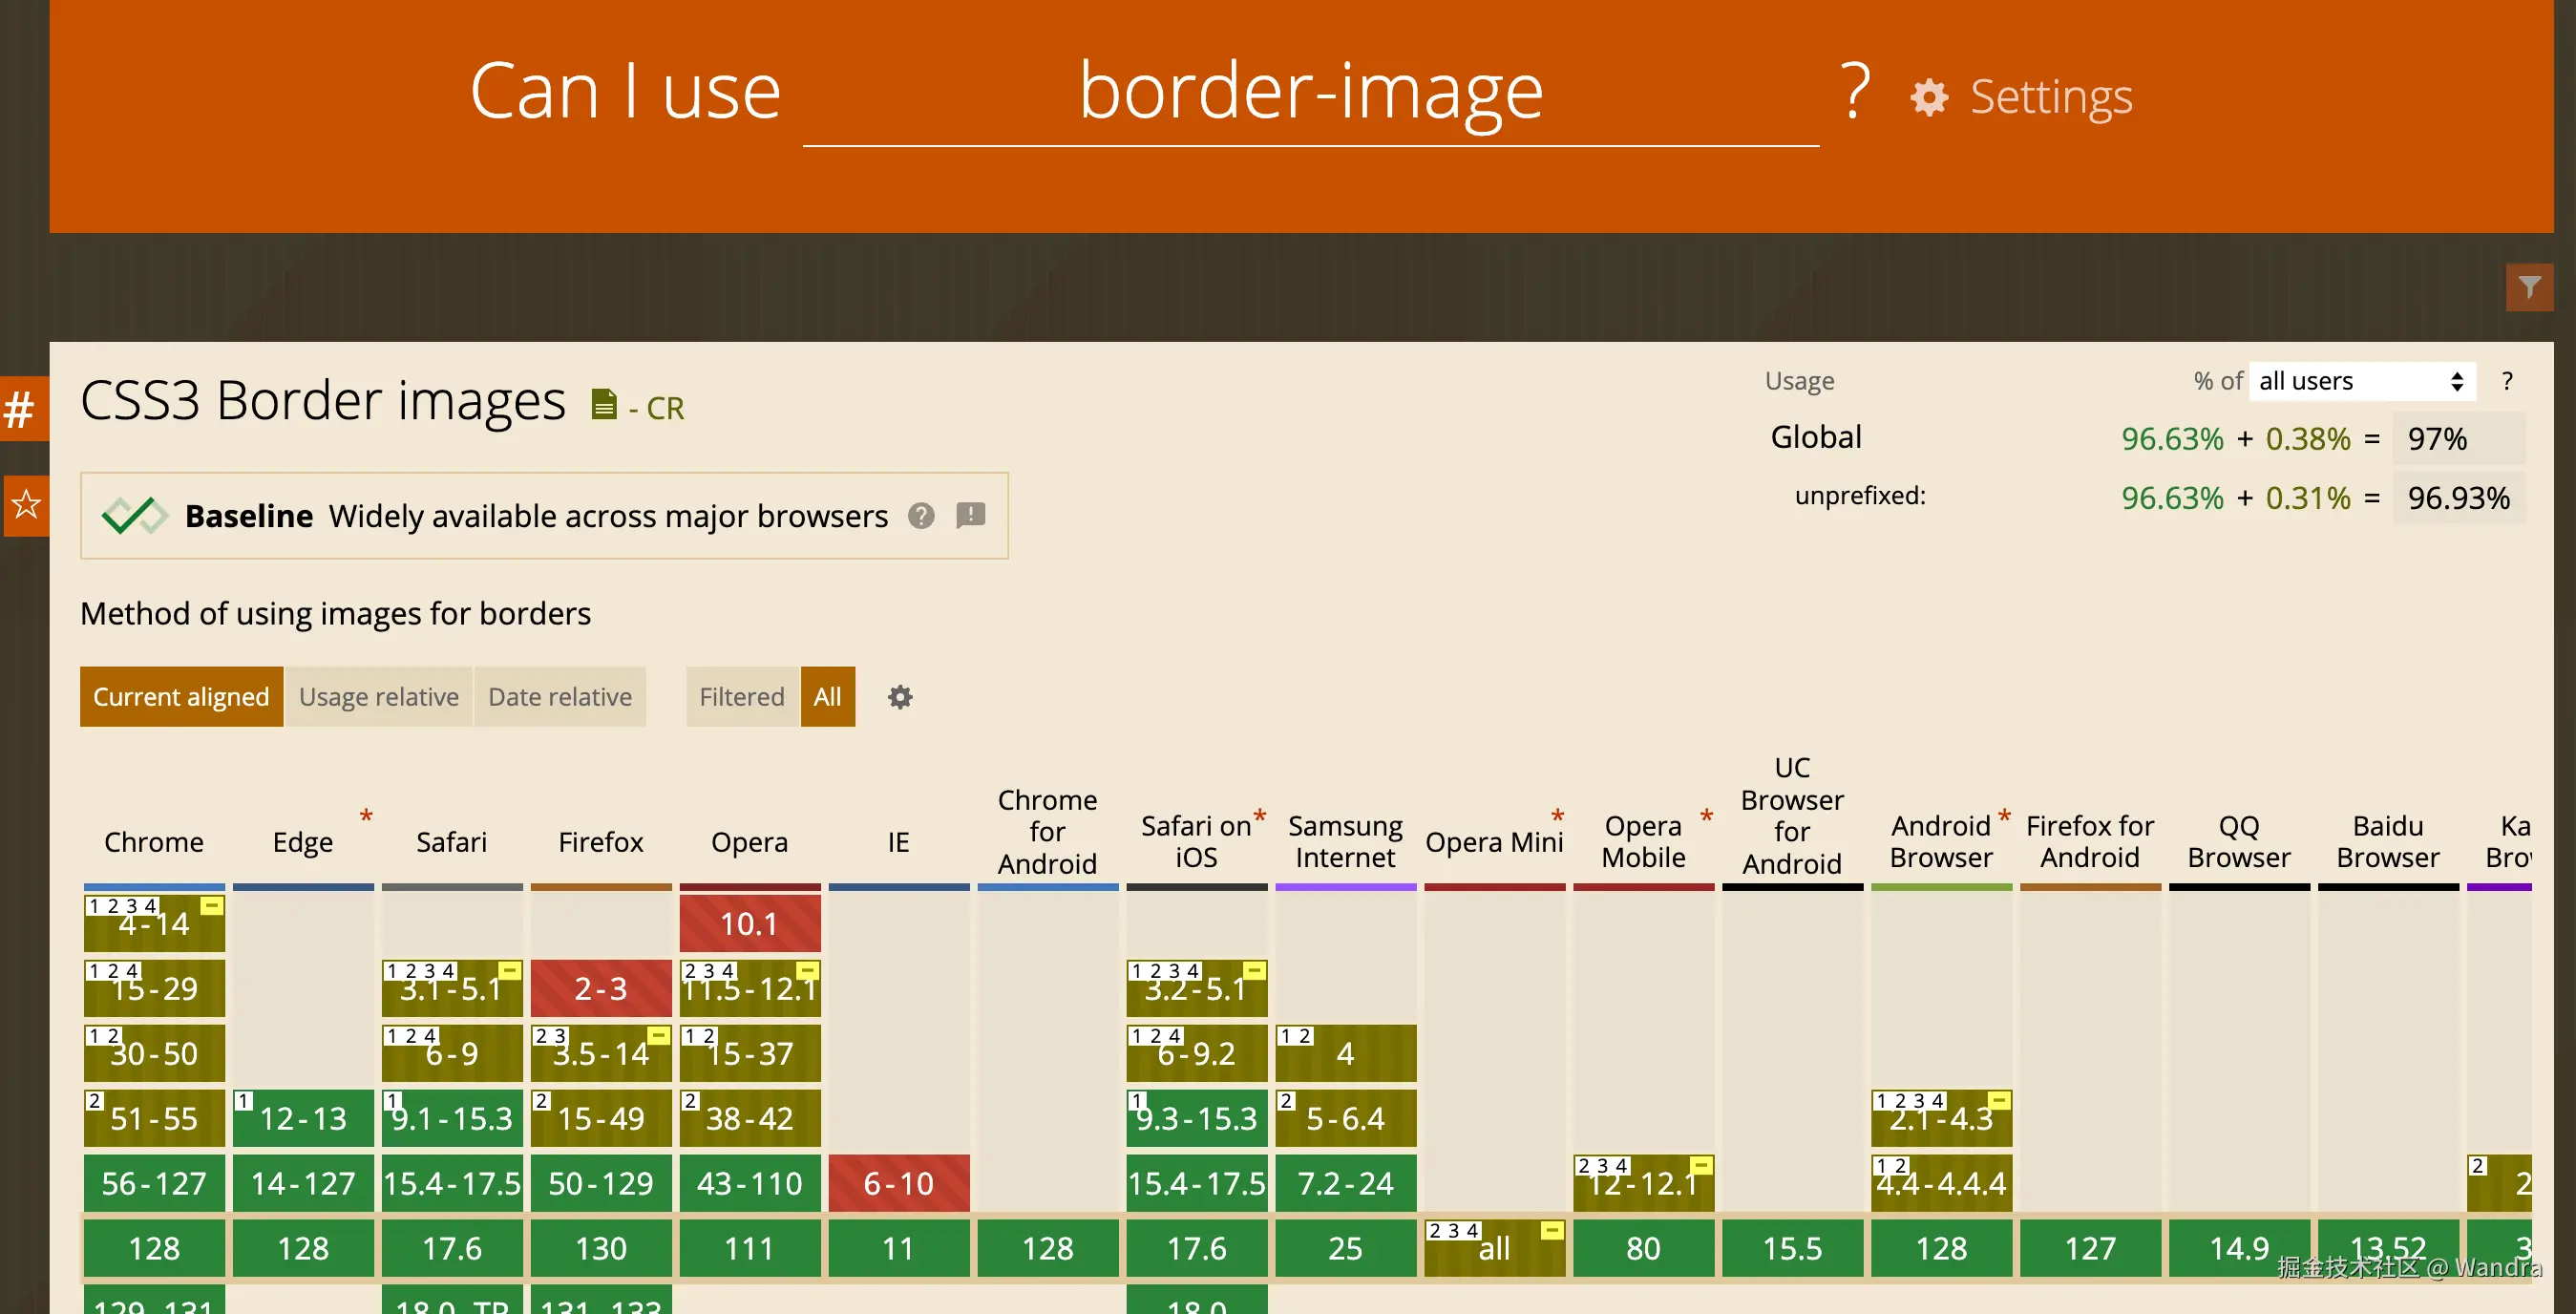Select the Chrome for Android 128 cell
Viewport: 2576px width, 1314px height.
[x=1048, y=1248]
